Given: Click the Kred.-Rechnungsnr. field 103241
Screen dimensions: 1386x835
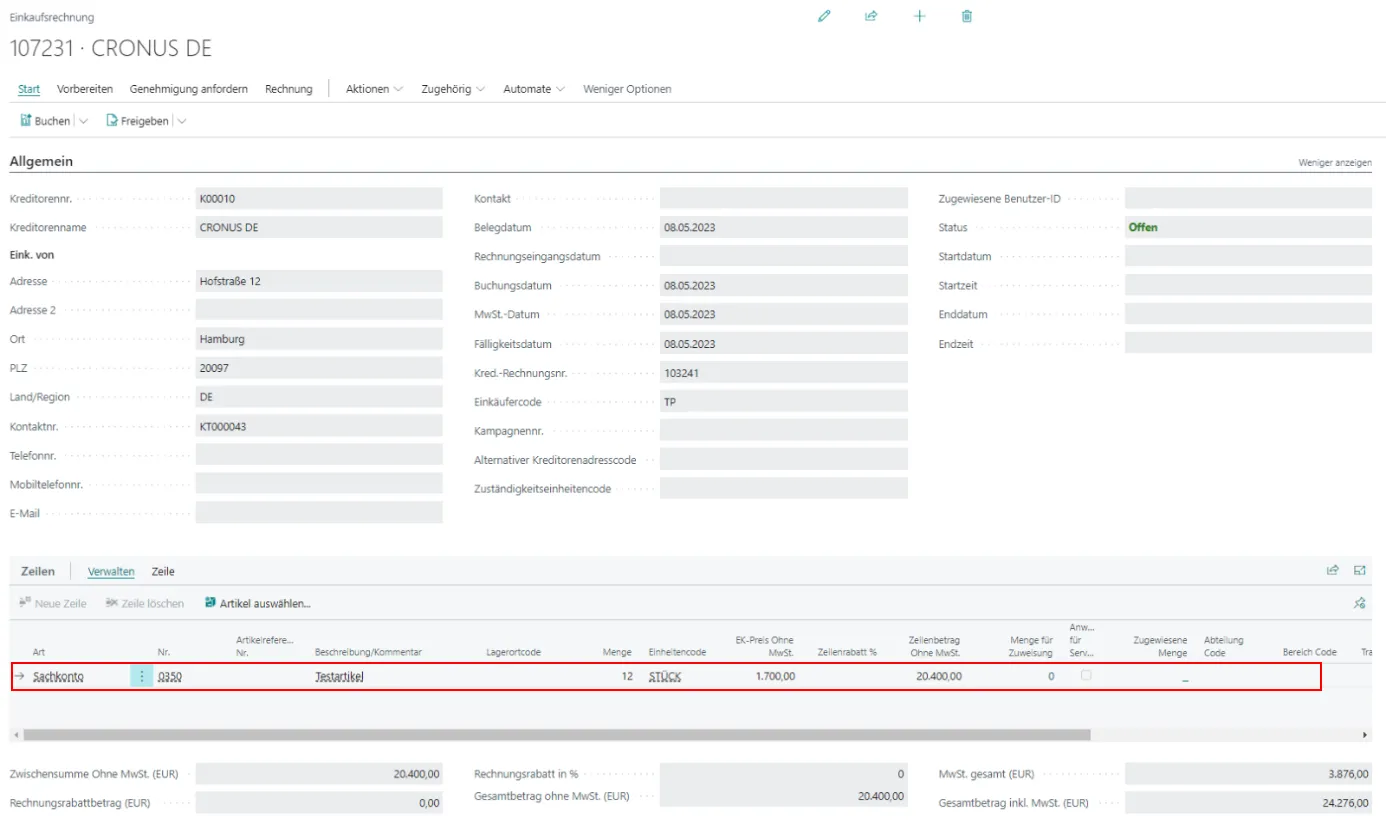Looking at the screenshot, I should pos(784,373).
